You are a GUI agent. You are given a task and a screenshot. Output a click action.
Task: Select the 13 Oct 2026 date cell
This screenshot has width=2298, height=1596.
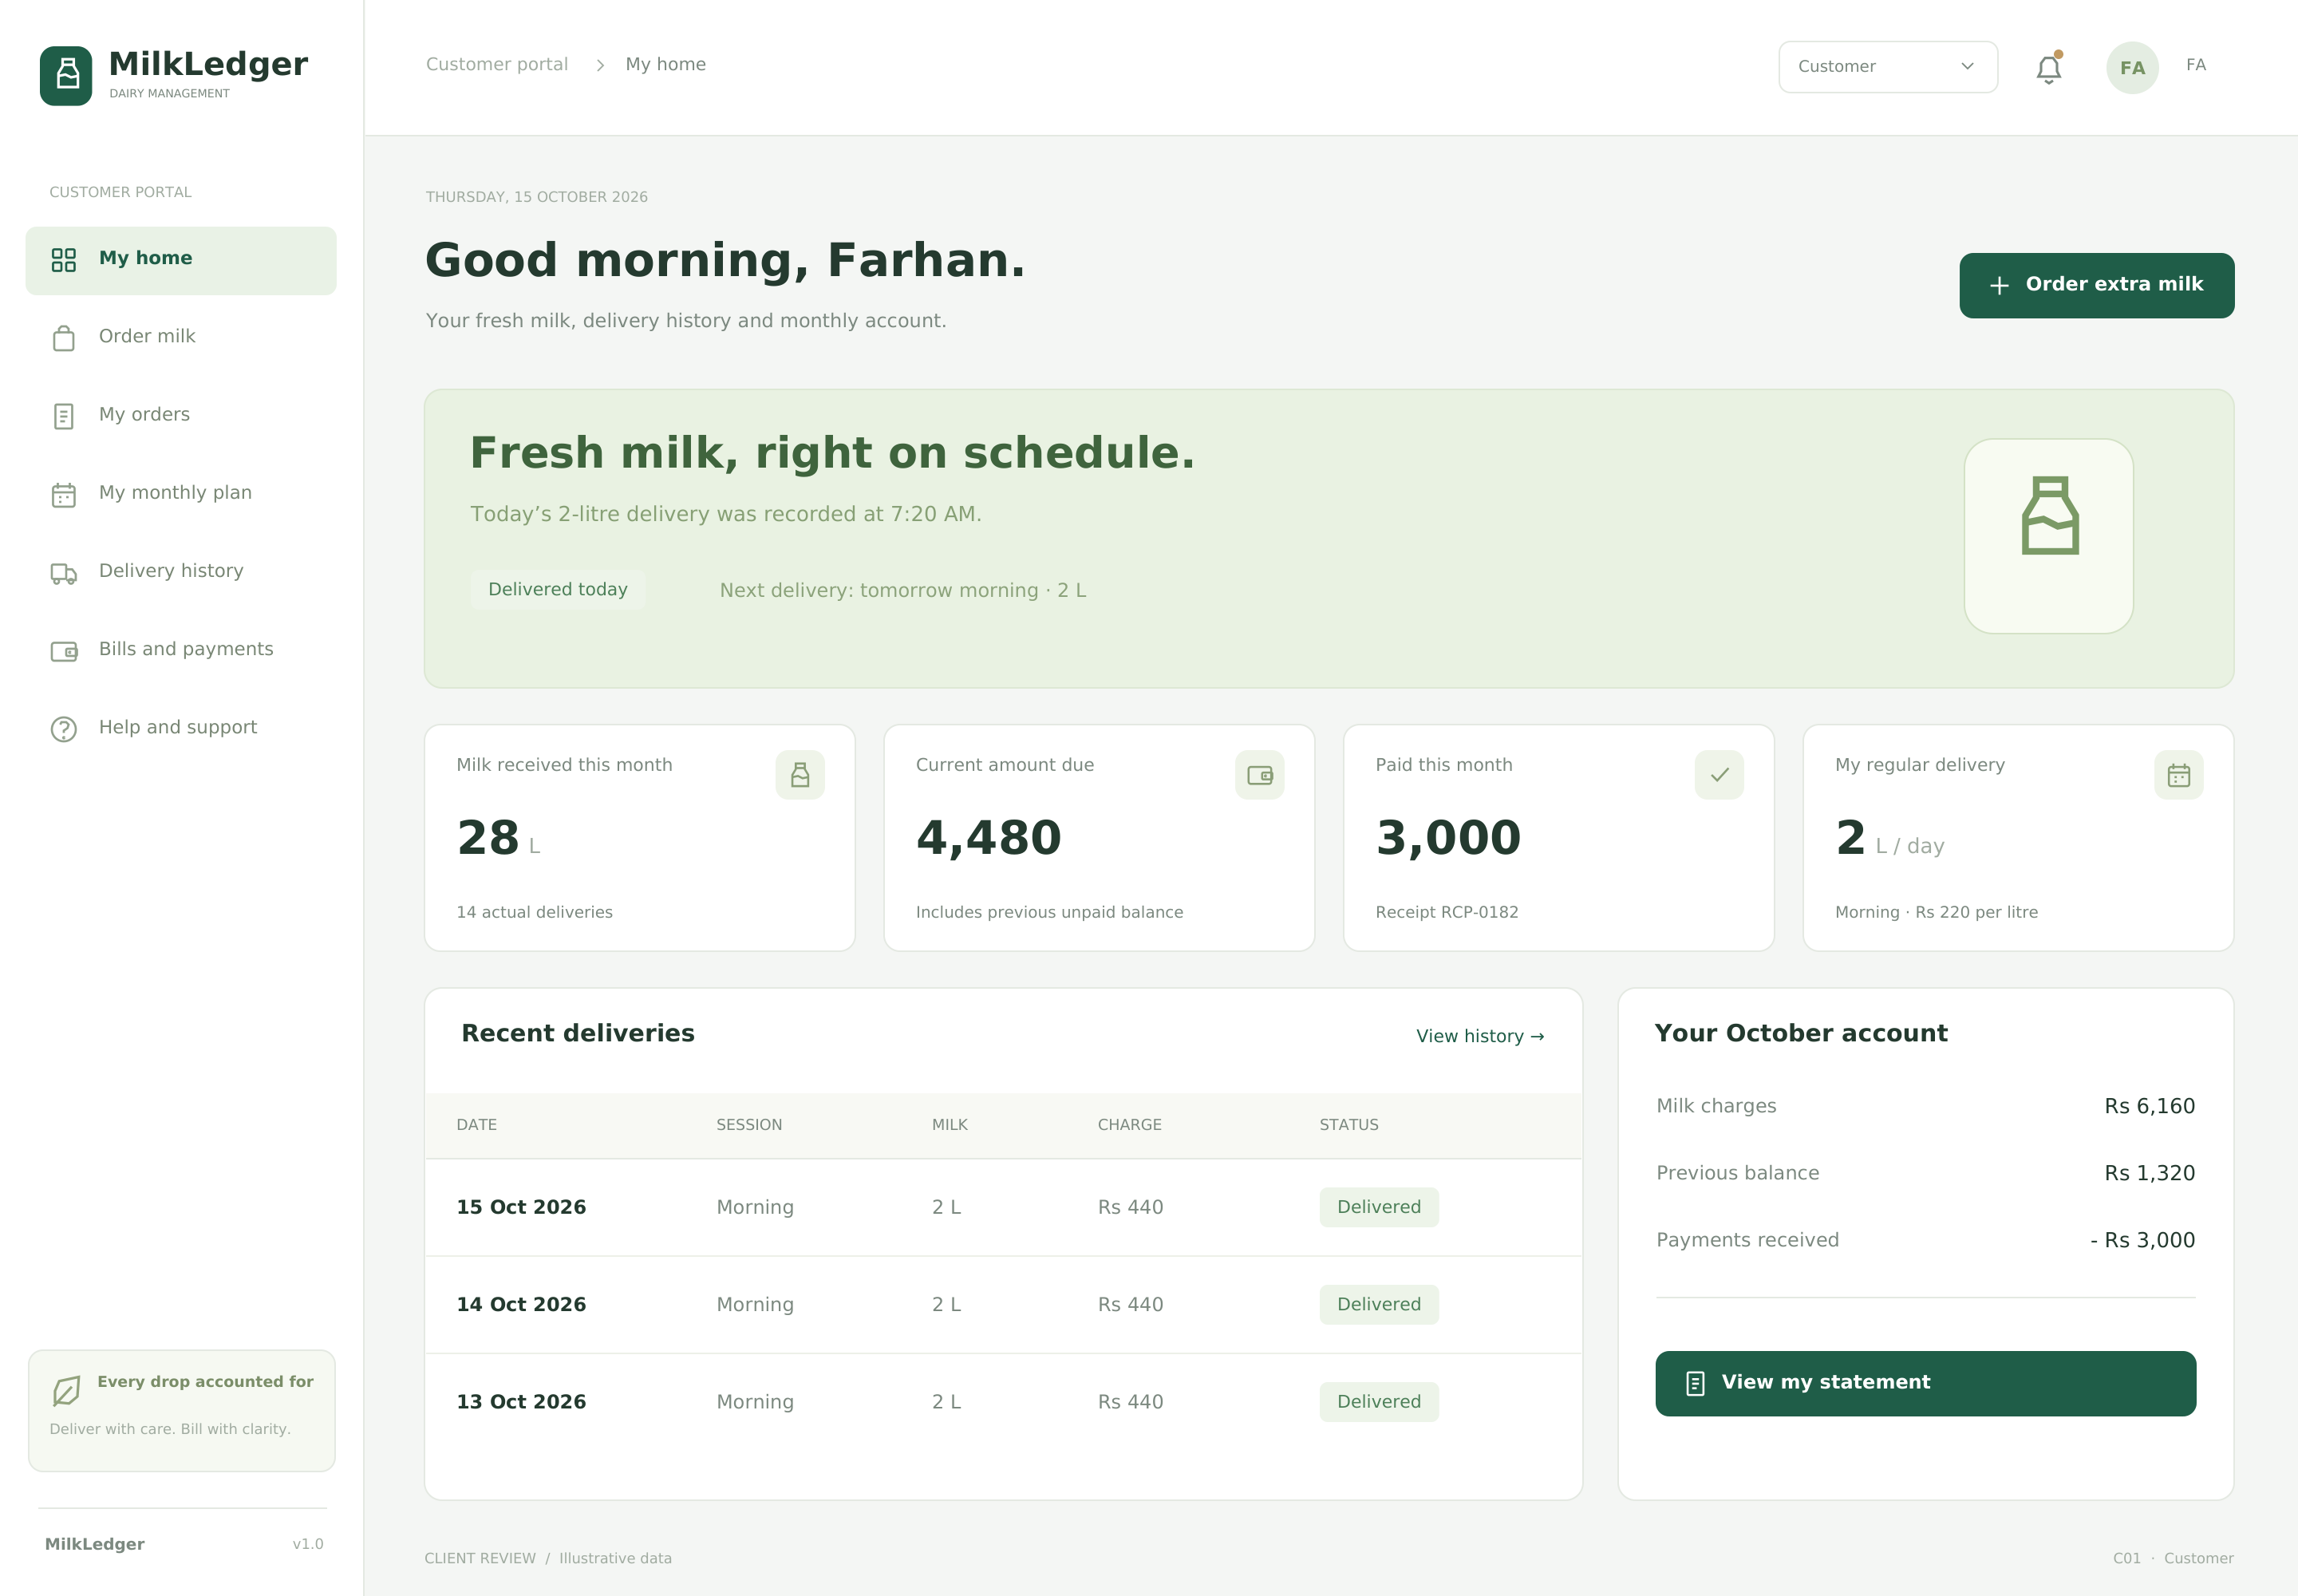coord(521,1402)
